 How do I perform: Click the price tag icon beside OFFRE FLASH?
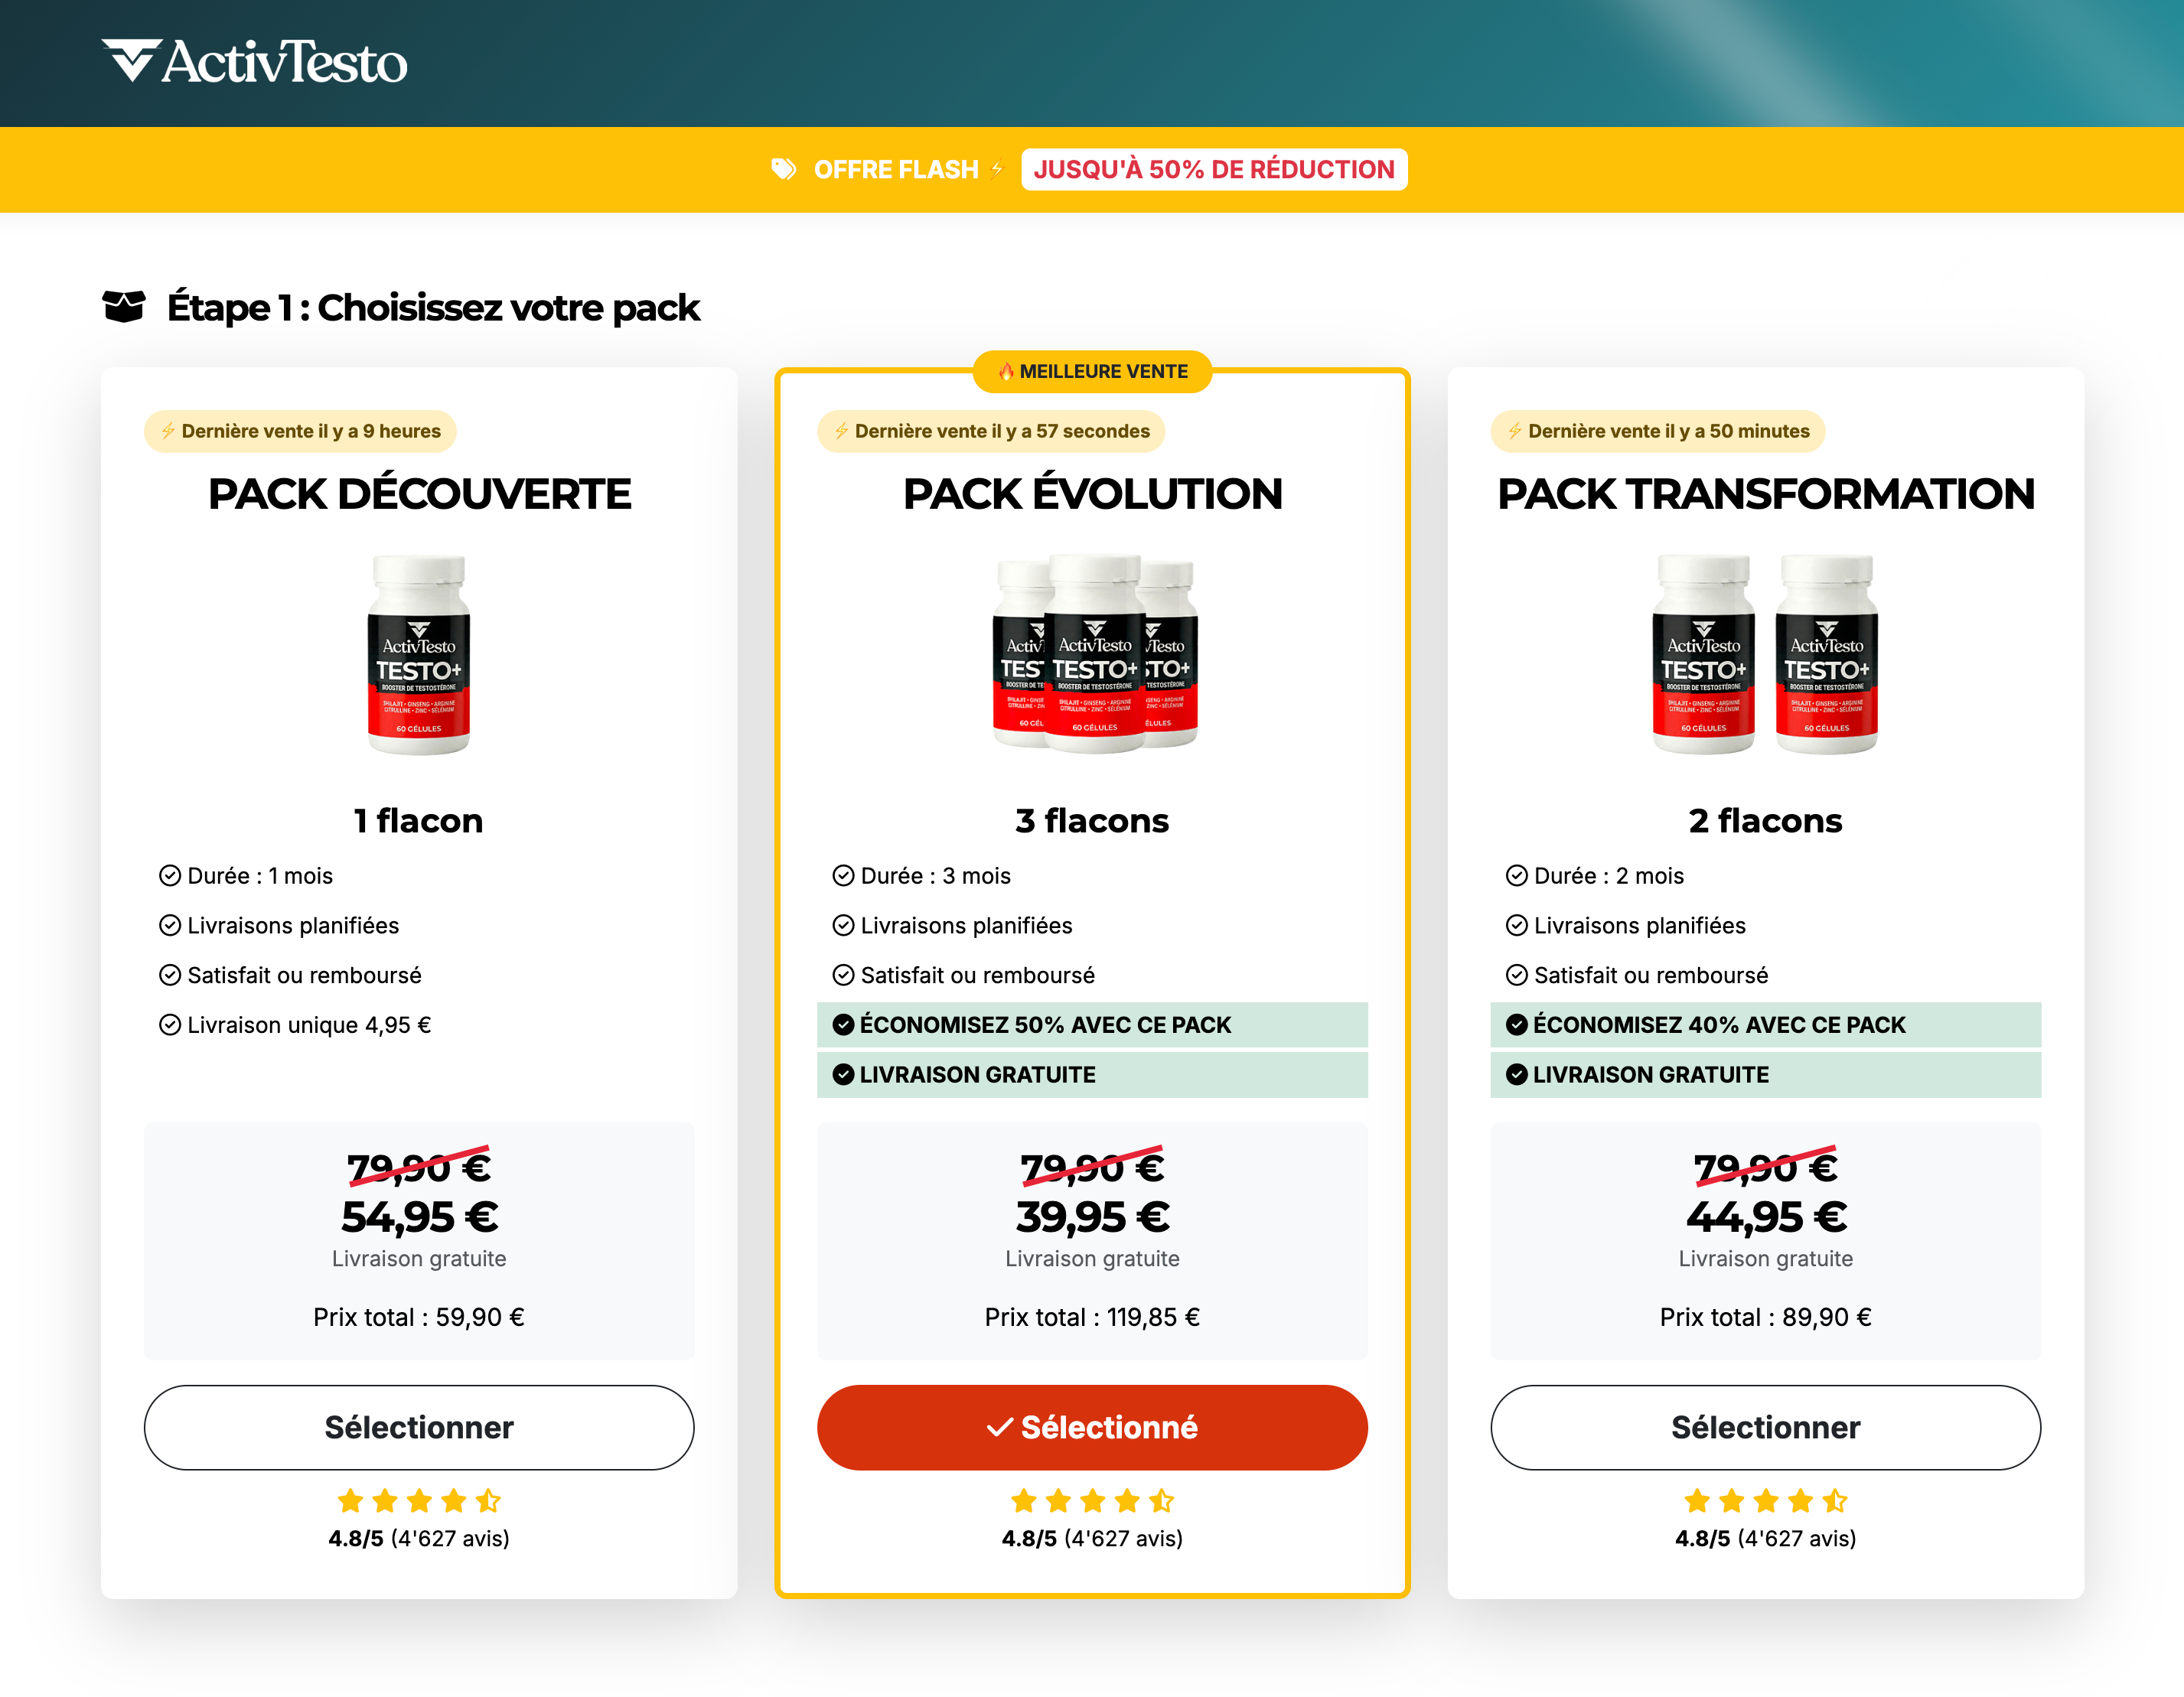click(783, 169)
